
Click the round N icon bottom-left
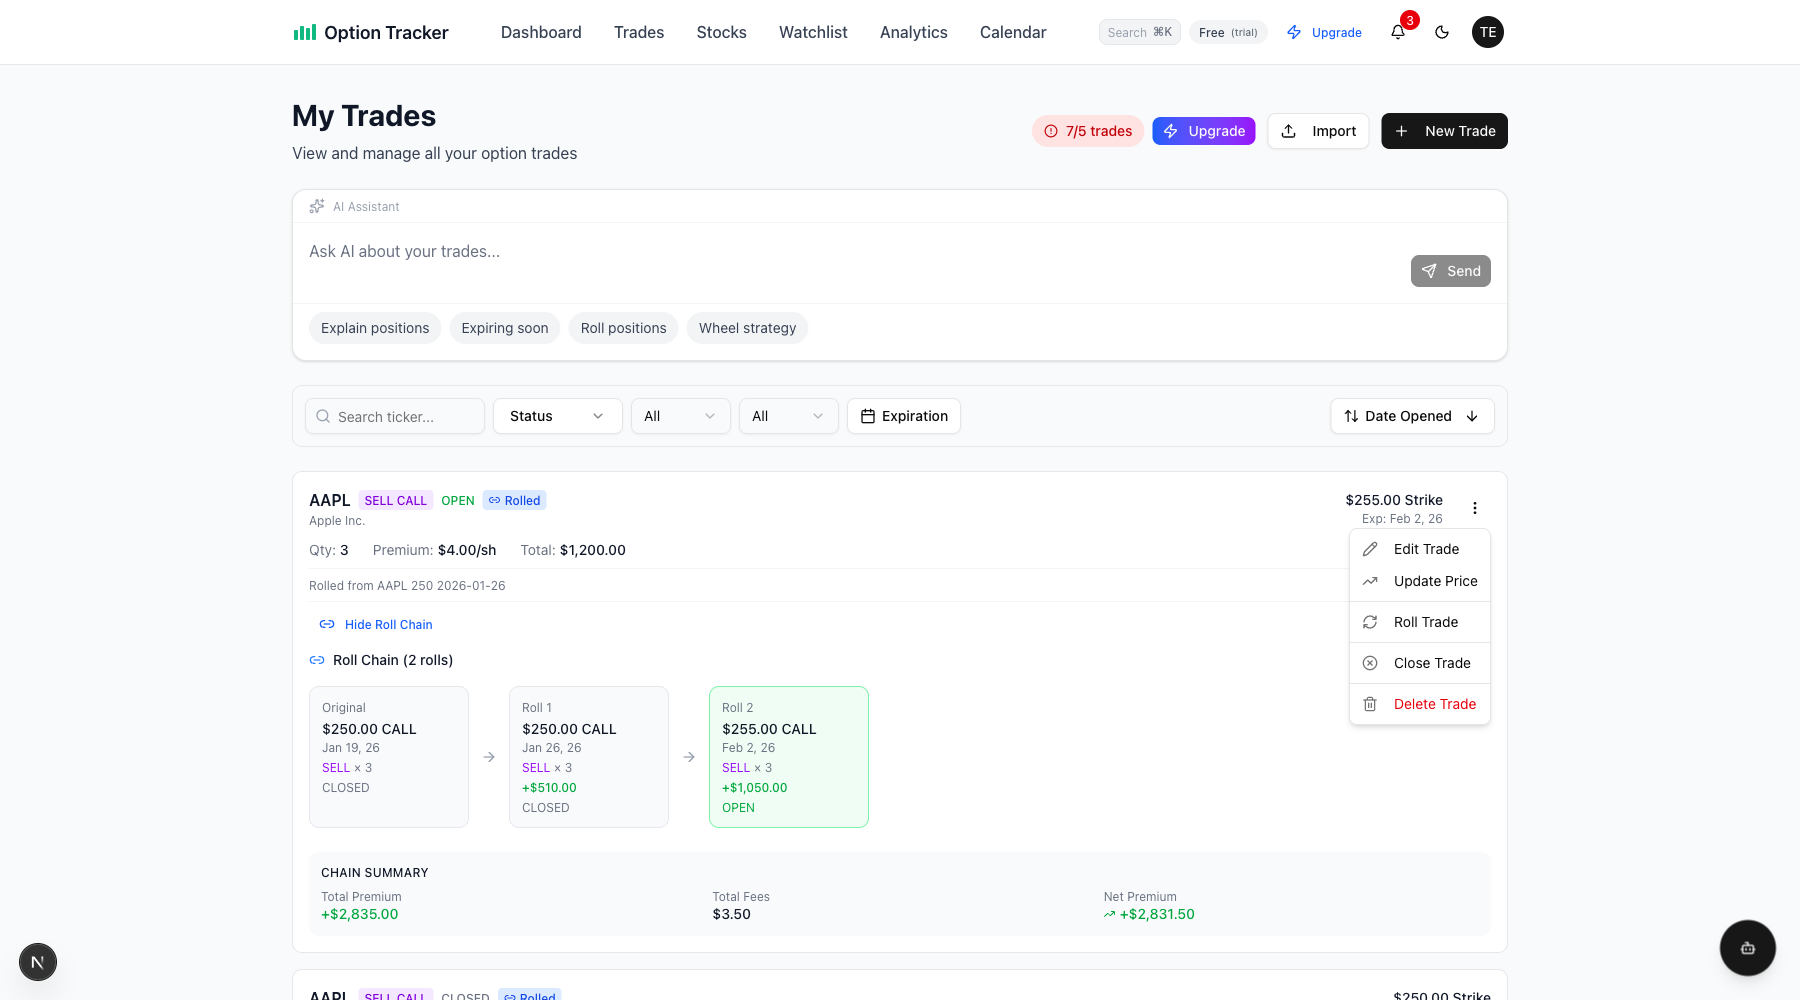tap(38, 962)
